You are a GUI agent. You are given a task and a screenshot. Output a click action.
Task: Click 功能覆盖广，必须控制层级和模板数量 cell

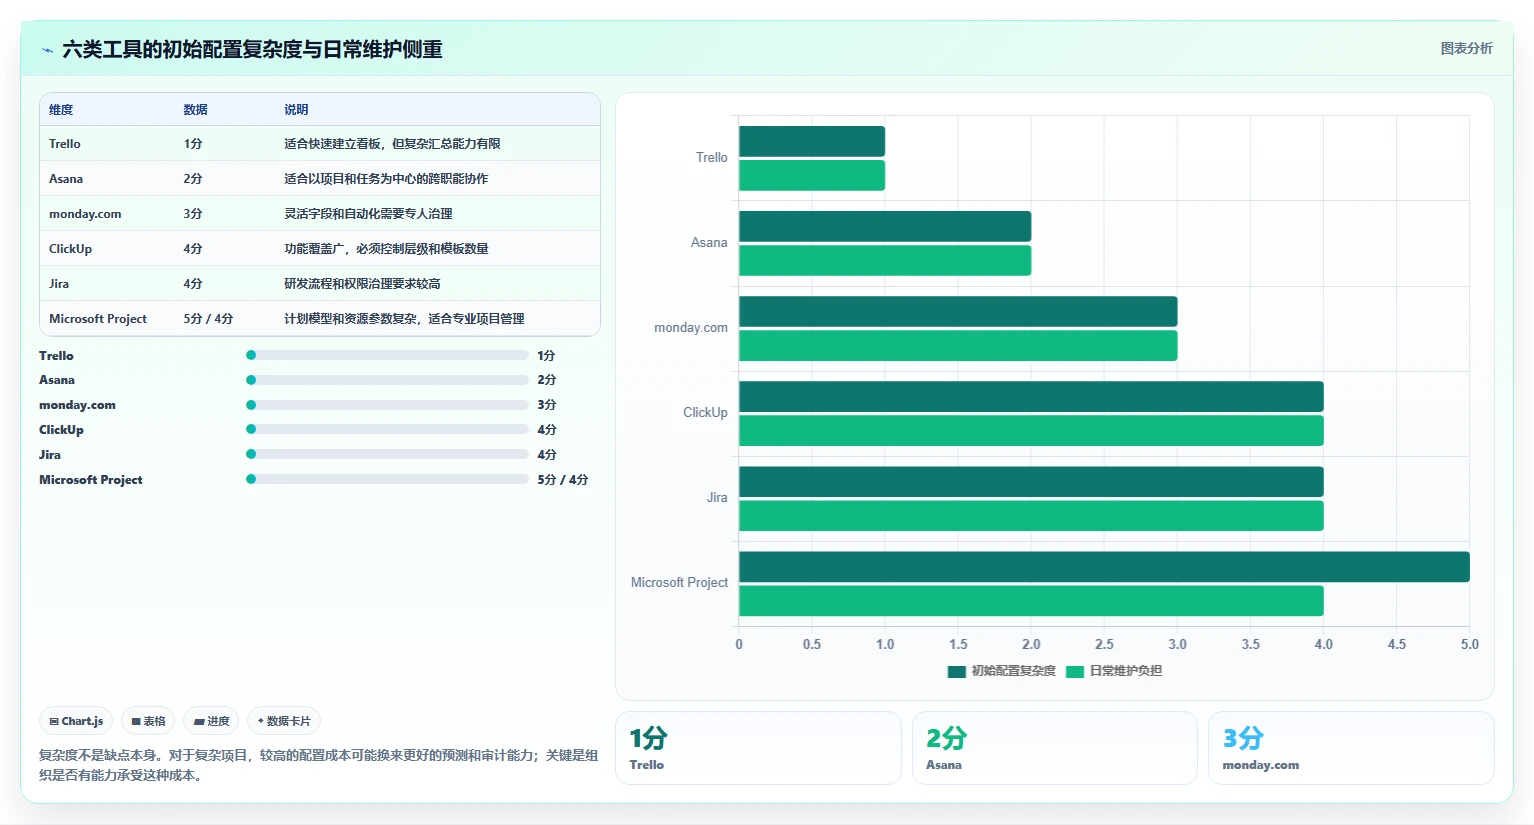coord(386,249)
